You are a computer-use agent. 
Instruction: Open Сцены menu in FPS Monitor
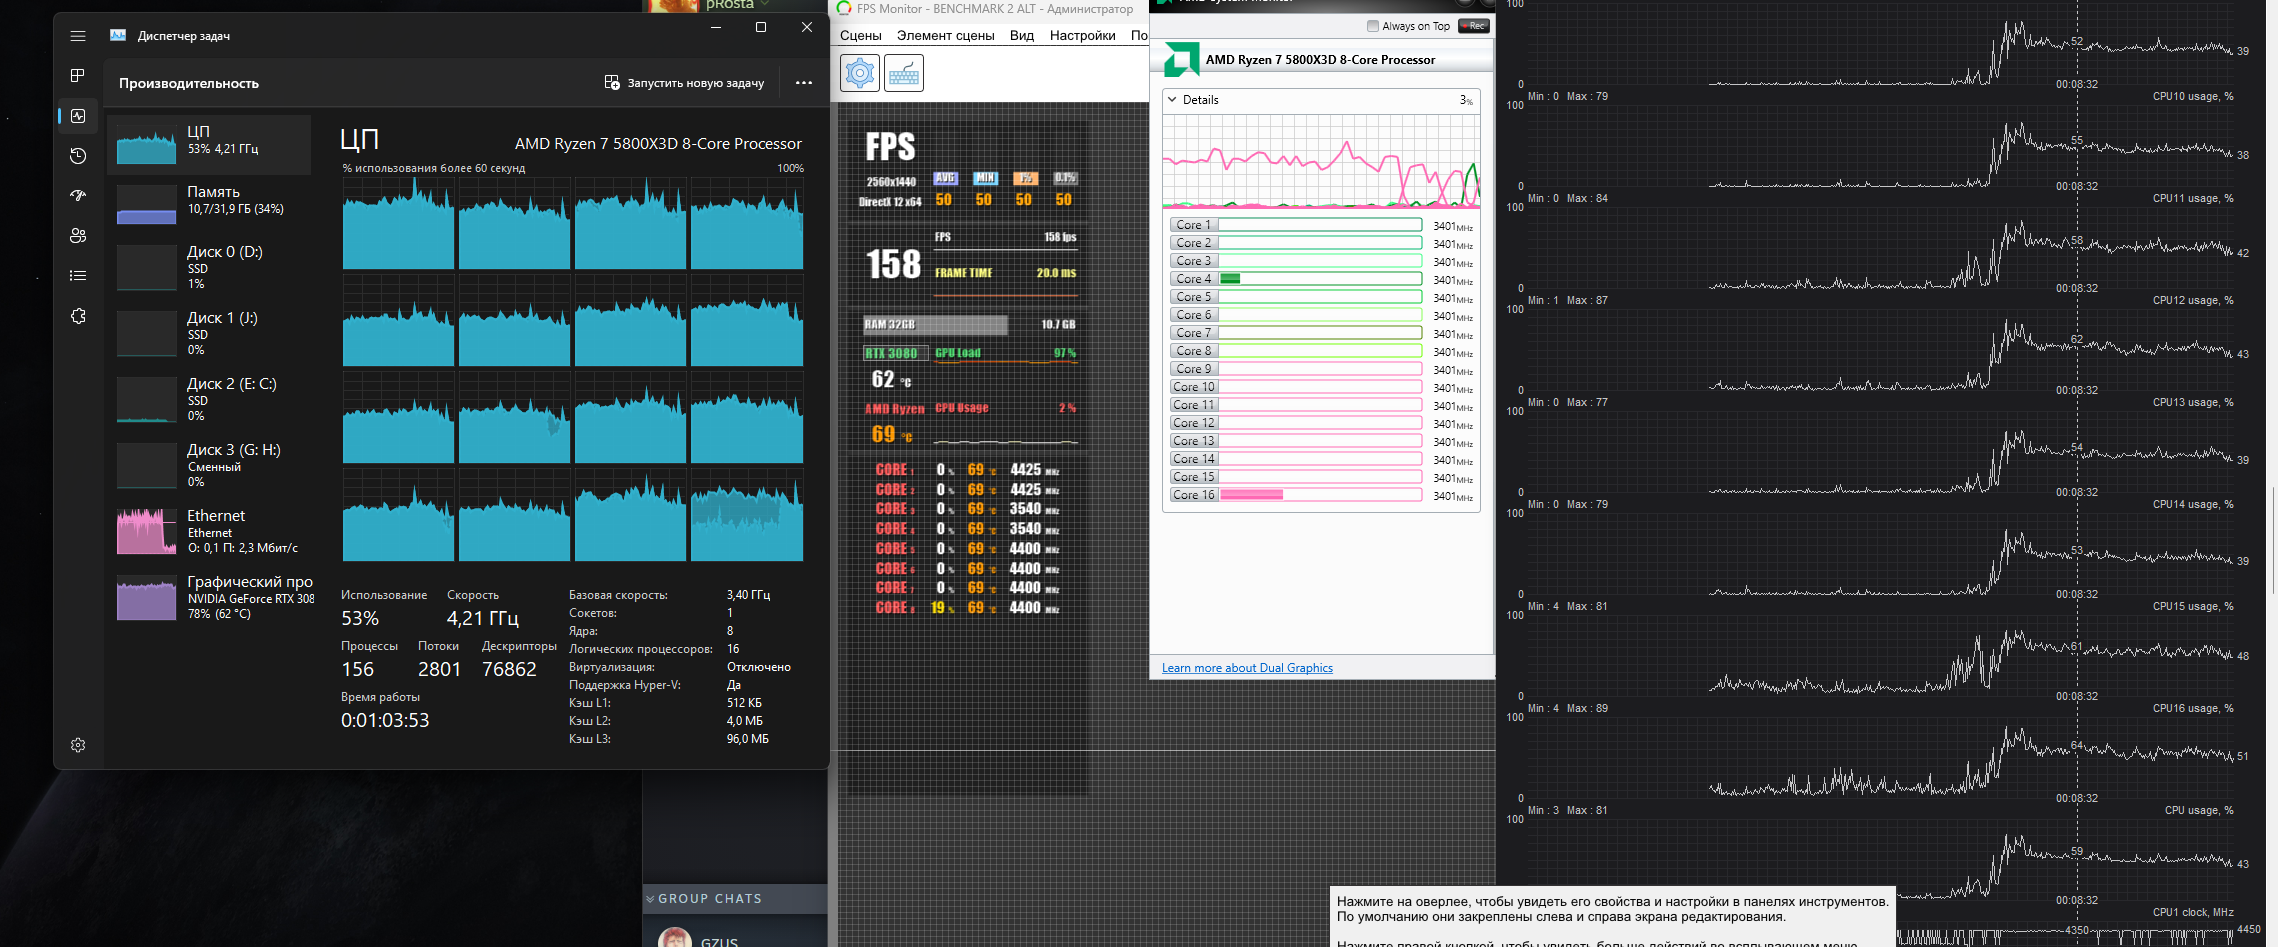tap(861, 36)
